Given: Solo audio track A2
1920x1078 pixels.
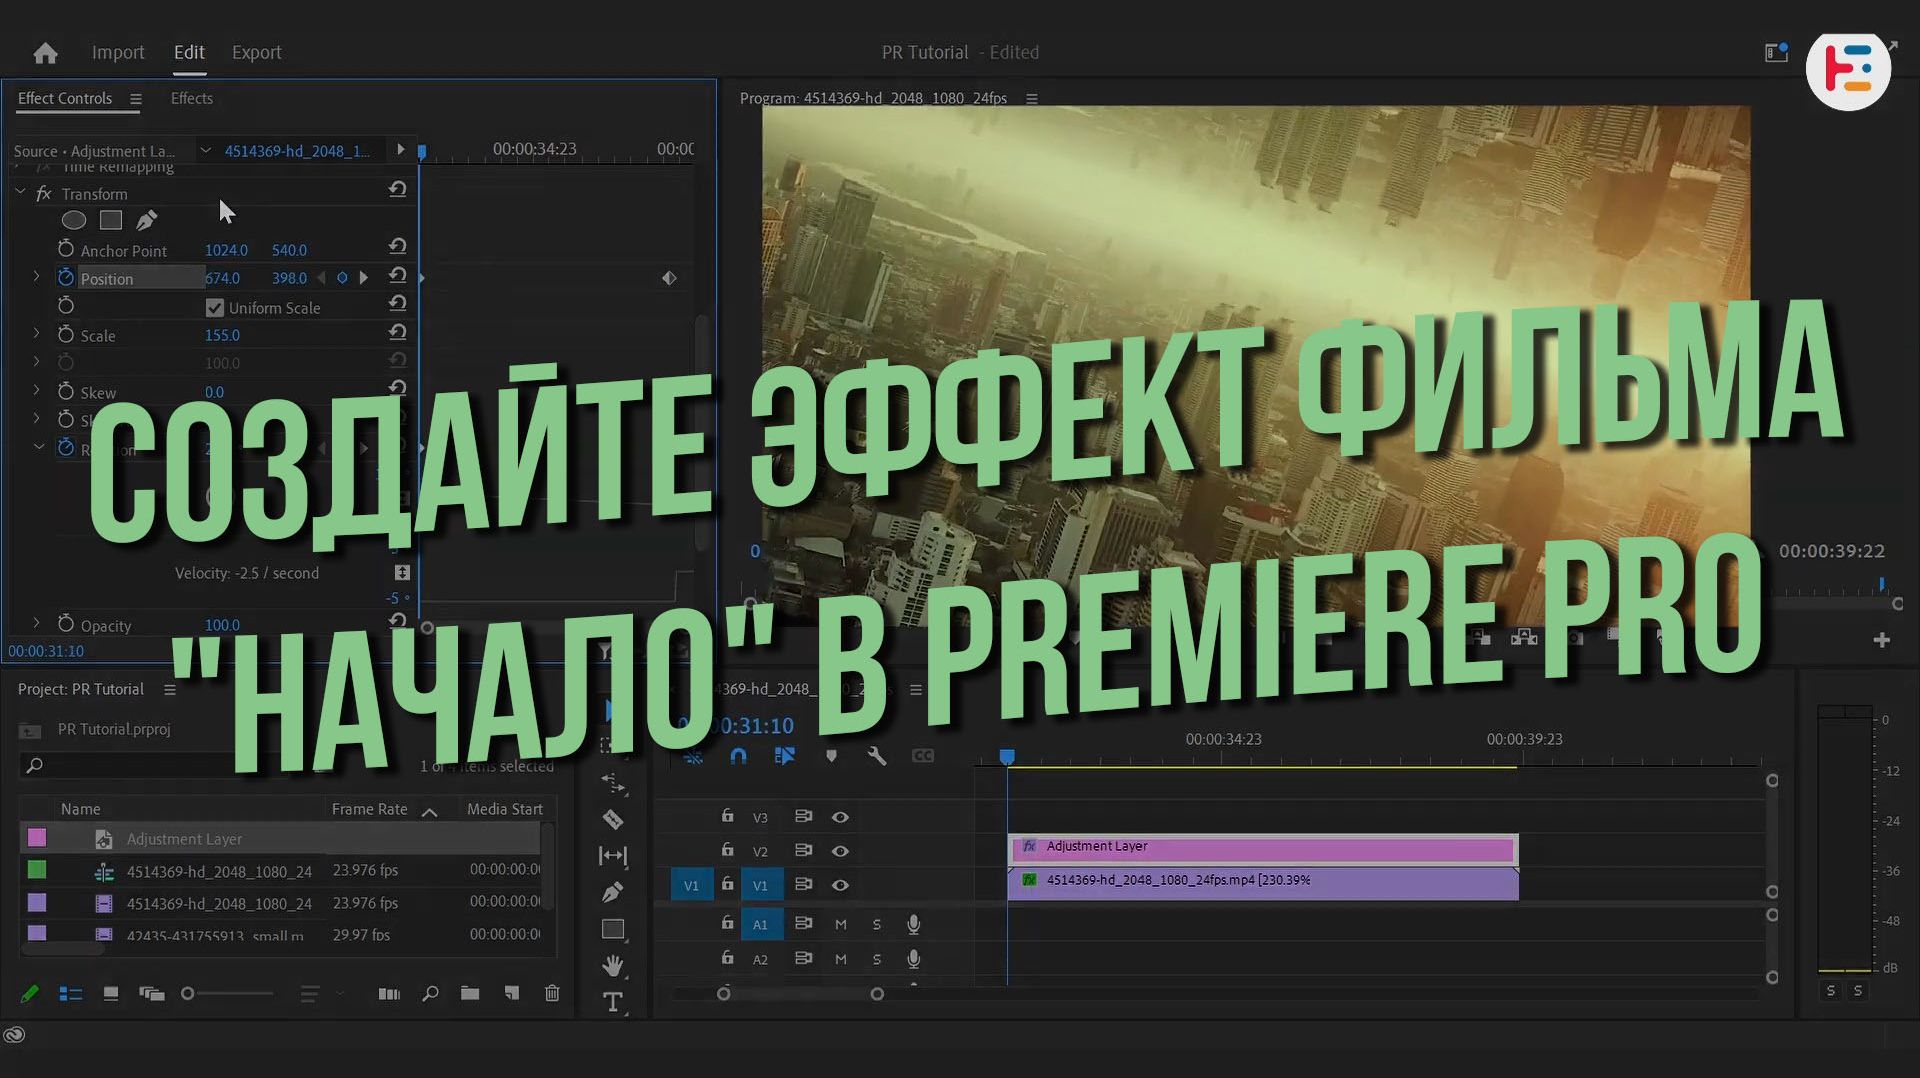Looking at the screenshot, I should point(877,959).
